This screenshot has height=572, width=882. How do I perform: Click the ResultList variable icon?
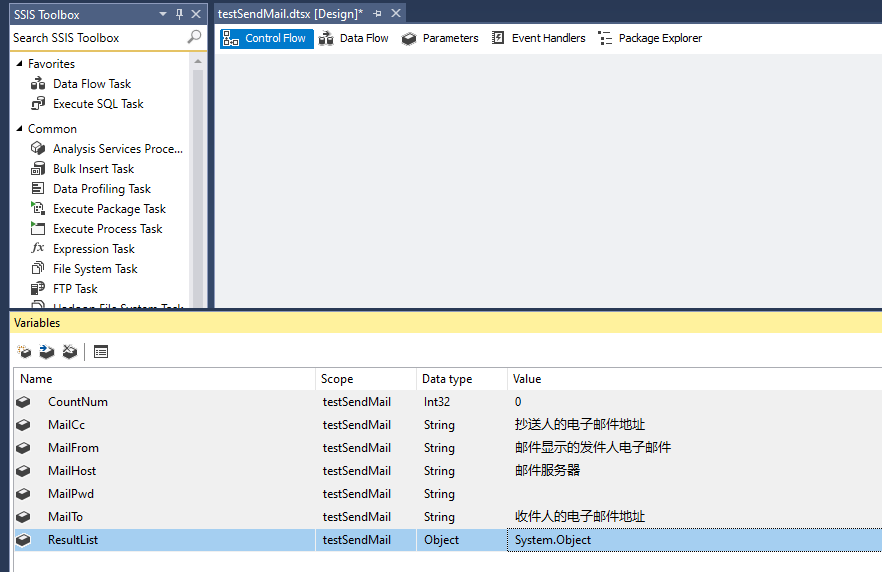[23, 540]
